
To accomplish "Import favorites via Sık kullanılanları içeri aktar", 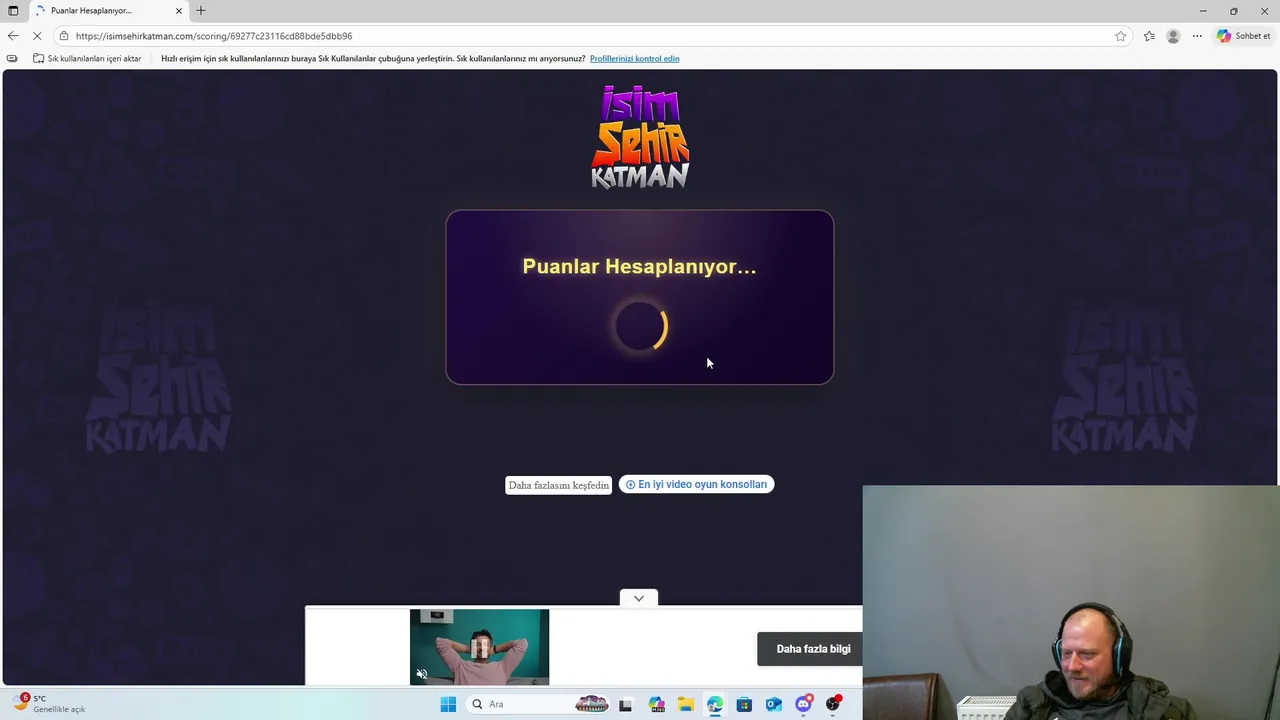I will pyautogui.click(x=87, y=58).
